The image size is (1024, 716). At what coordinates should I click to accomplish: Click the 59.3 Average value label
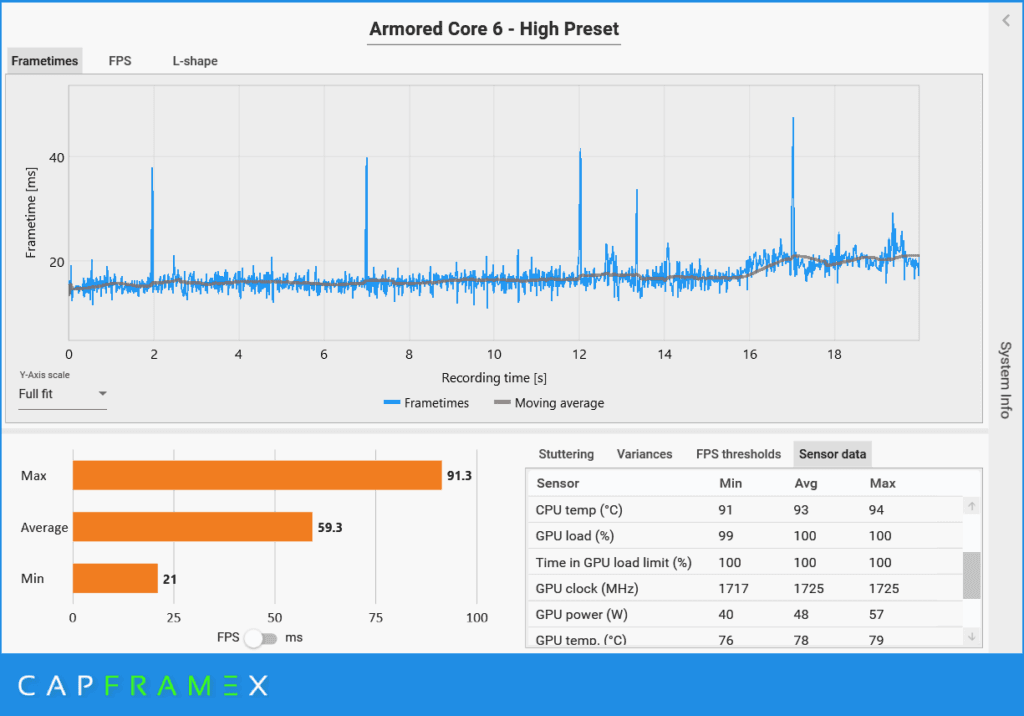pos(330,527)
